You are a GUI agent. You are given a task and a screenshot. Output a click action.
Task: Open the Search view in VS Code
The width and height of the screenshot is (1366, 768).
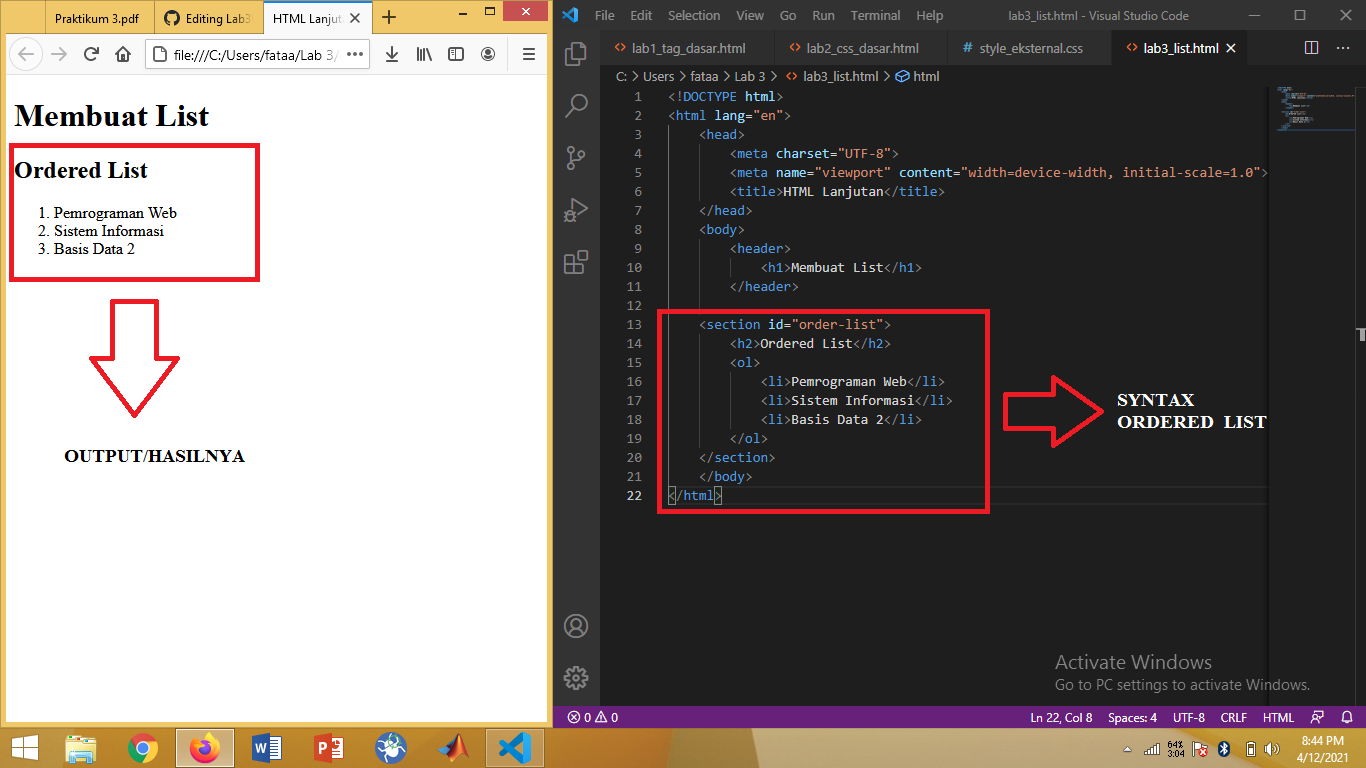(576, 106)
